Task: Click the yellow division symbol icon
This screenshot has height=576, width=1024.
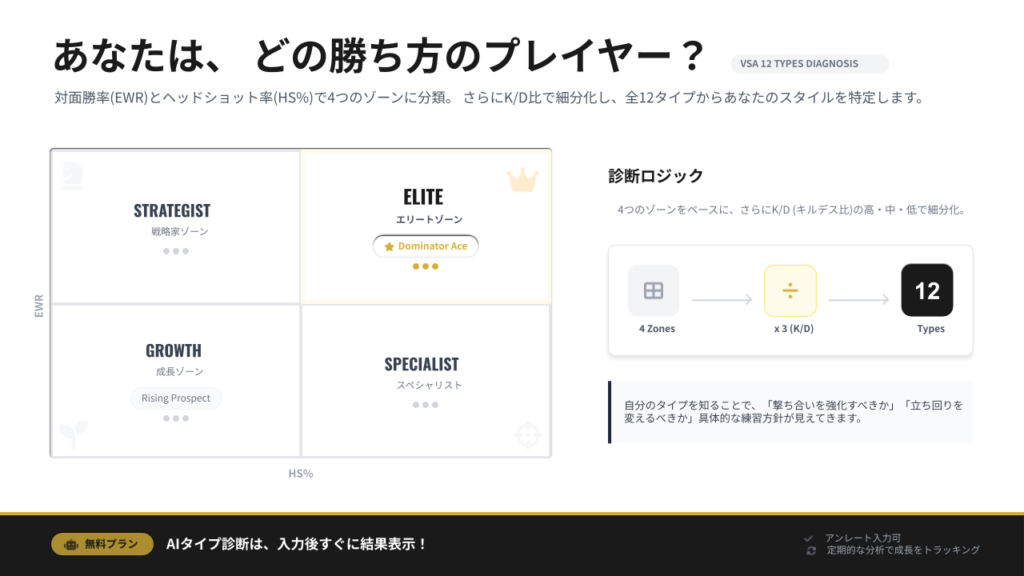Action: pyautogui.click(x=790, y=291)
